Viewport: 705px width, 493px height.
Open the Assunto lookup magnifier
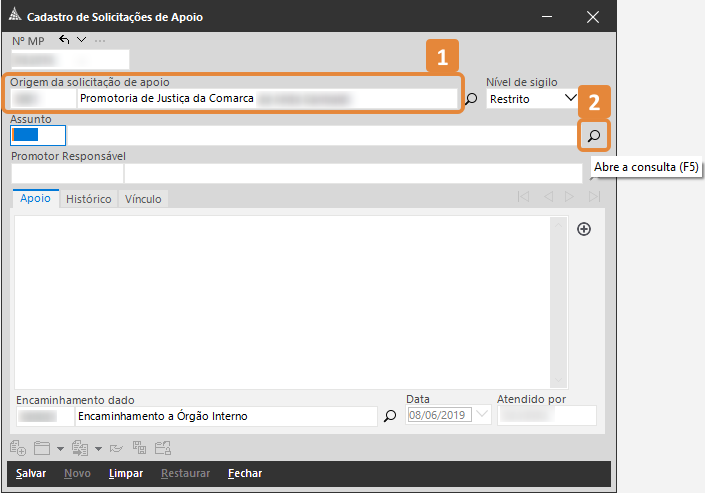594,135
